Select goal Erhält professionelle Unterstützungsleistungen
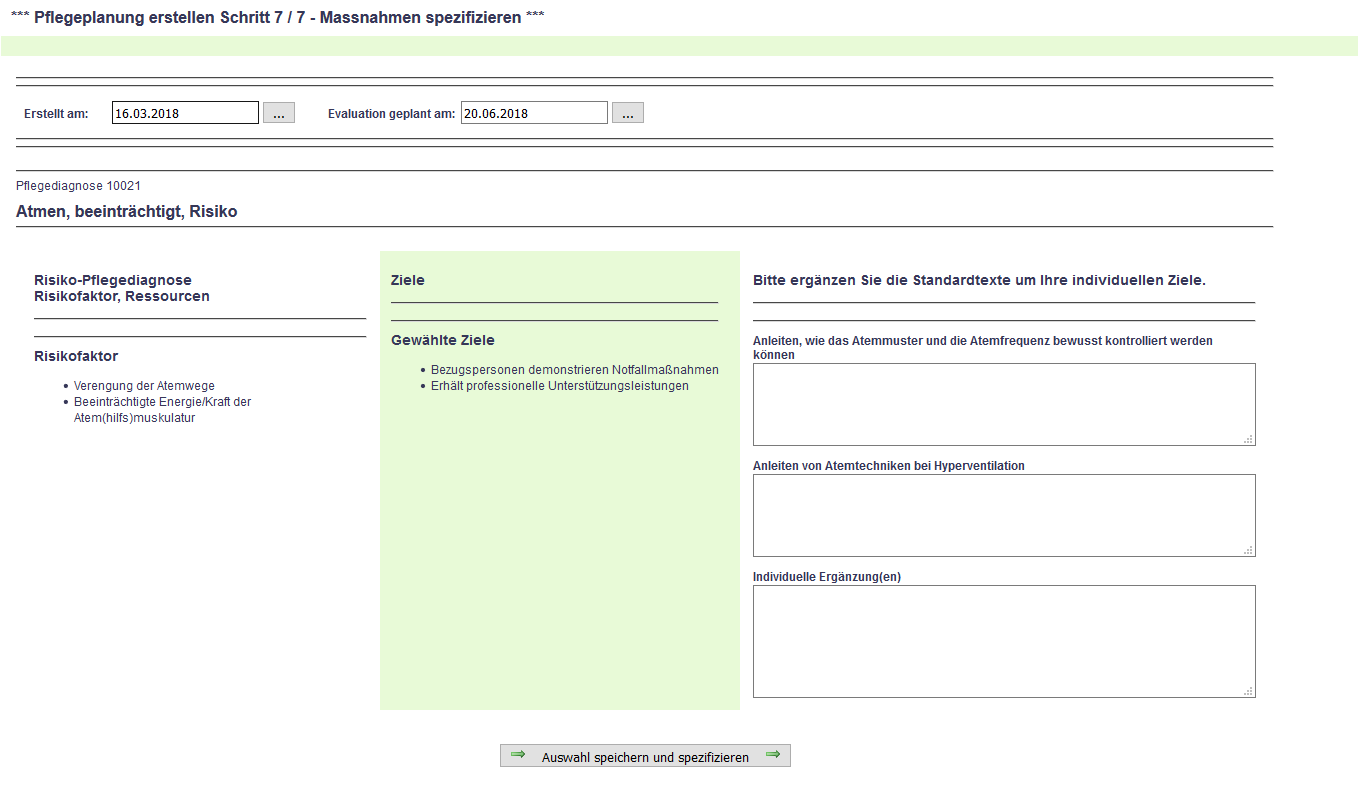The image size is (1359, 799). pos(559,386)
